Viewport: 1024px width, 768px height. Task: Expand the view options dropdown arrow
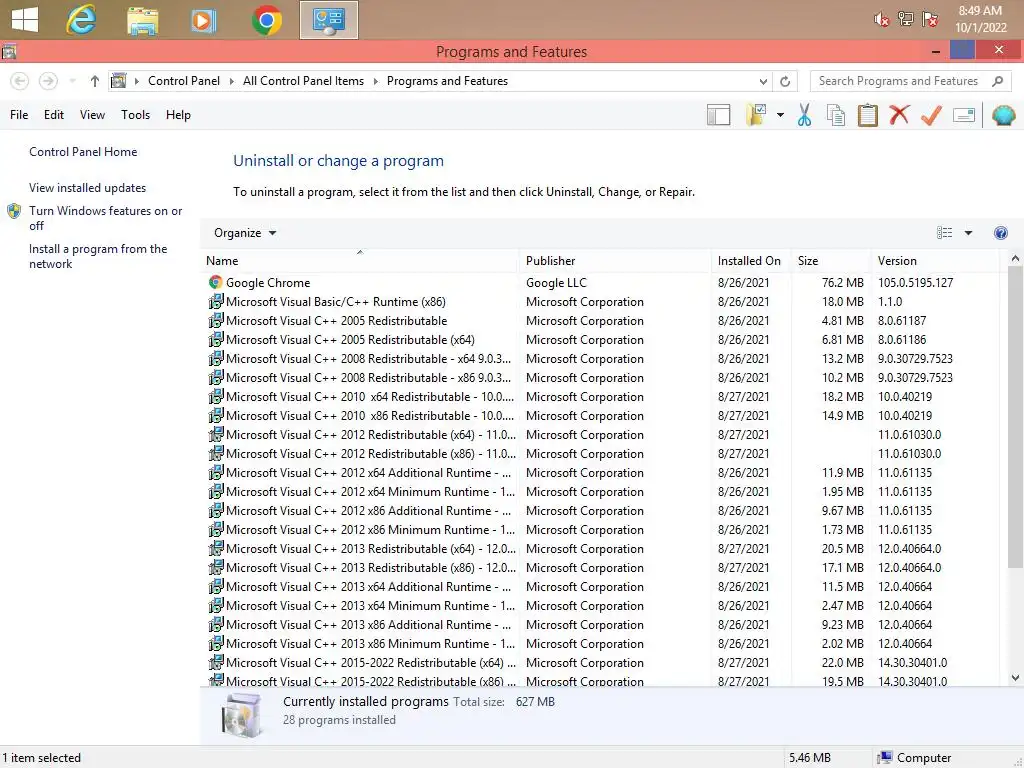pyautogui.click(x=968, y=233)
